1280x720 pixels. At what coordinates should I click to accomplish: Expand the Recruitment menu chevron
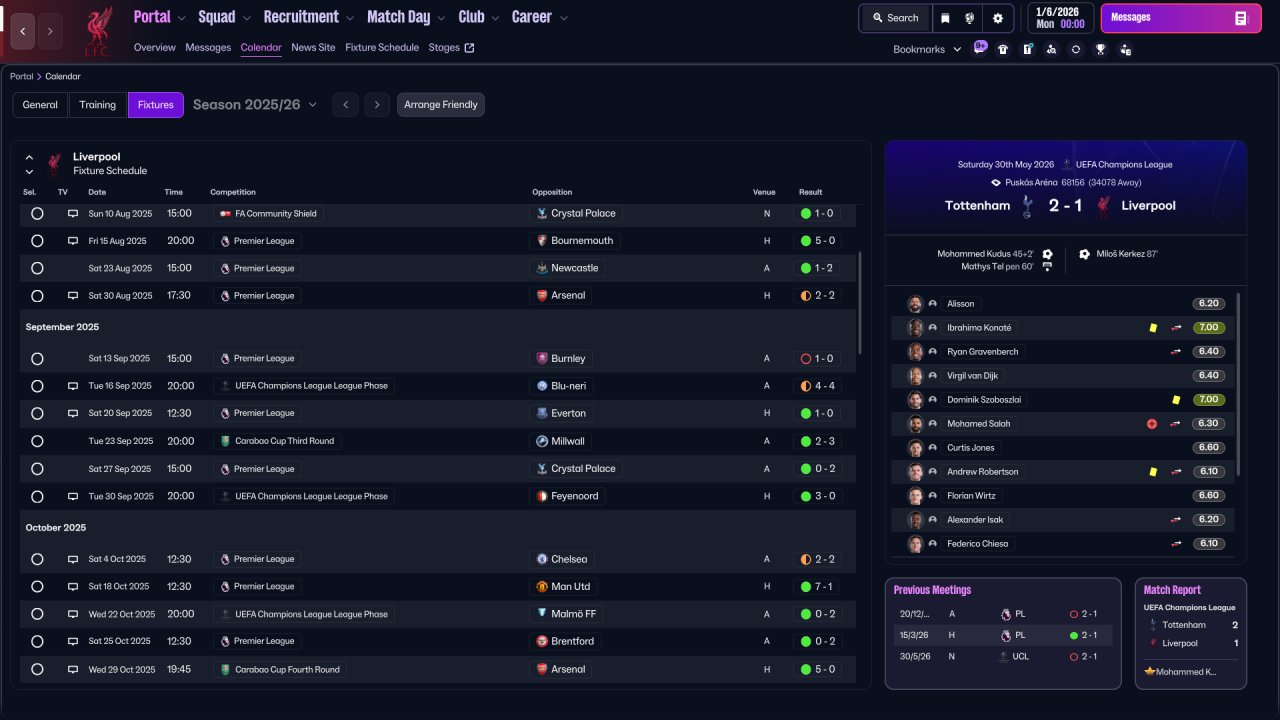pyautogui.click(x=350, y=18)
